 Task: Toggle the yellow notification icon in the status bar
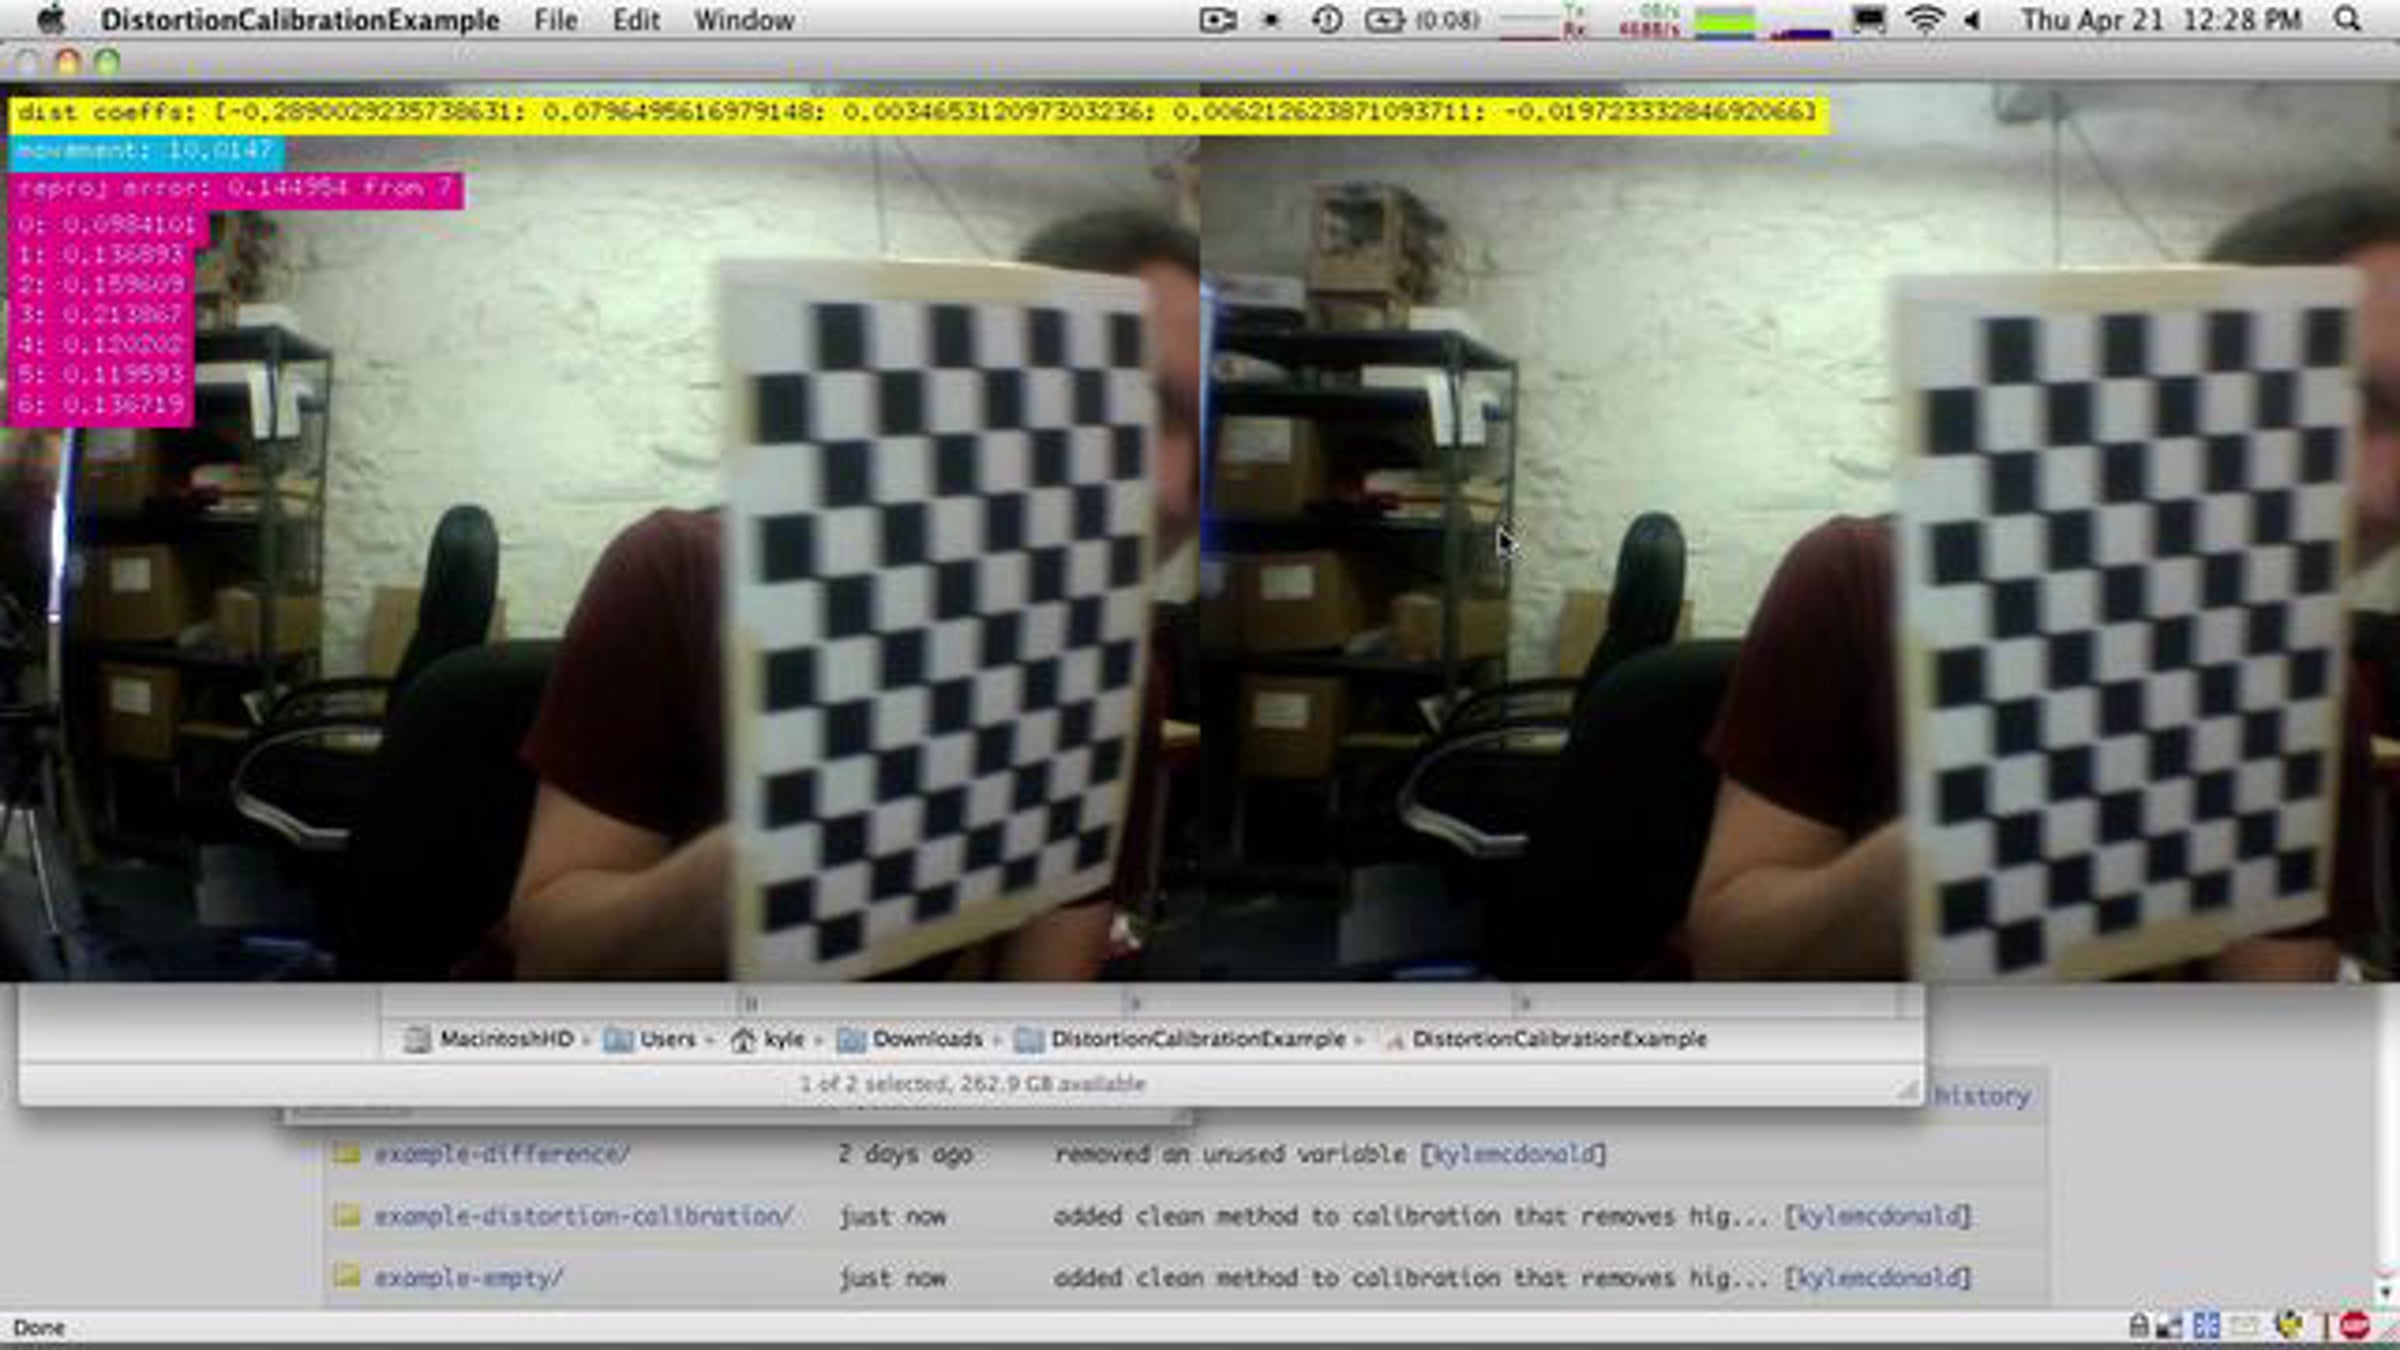(2290, 1325)
